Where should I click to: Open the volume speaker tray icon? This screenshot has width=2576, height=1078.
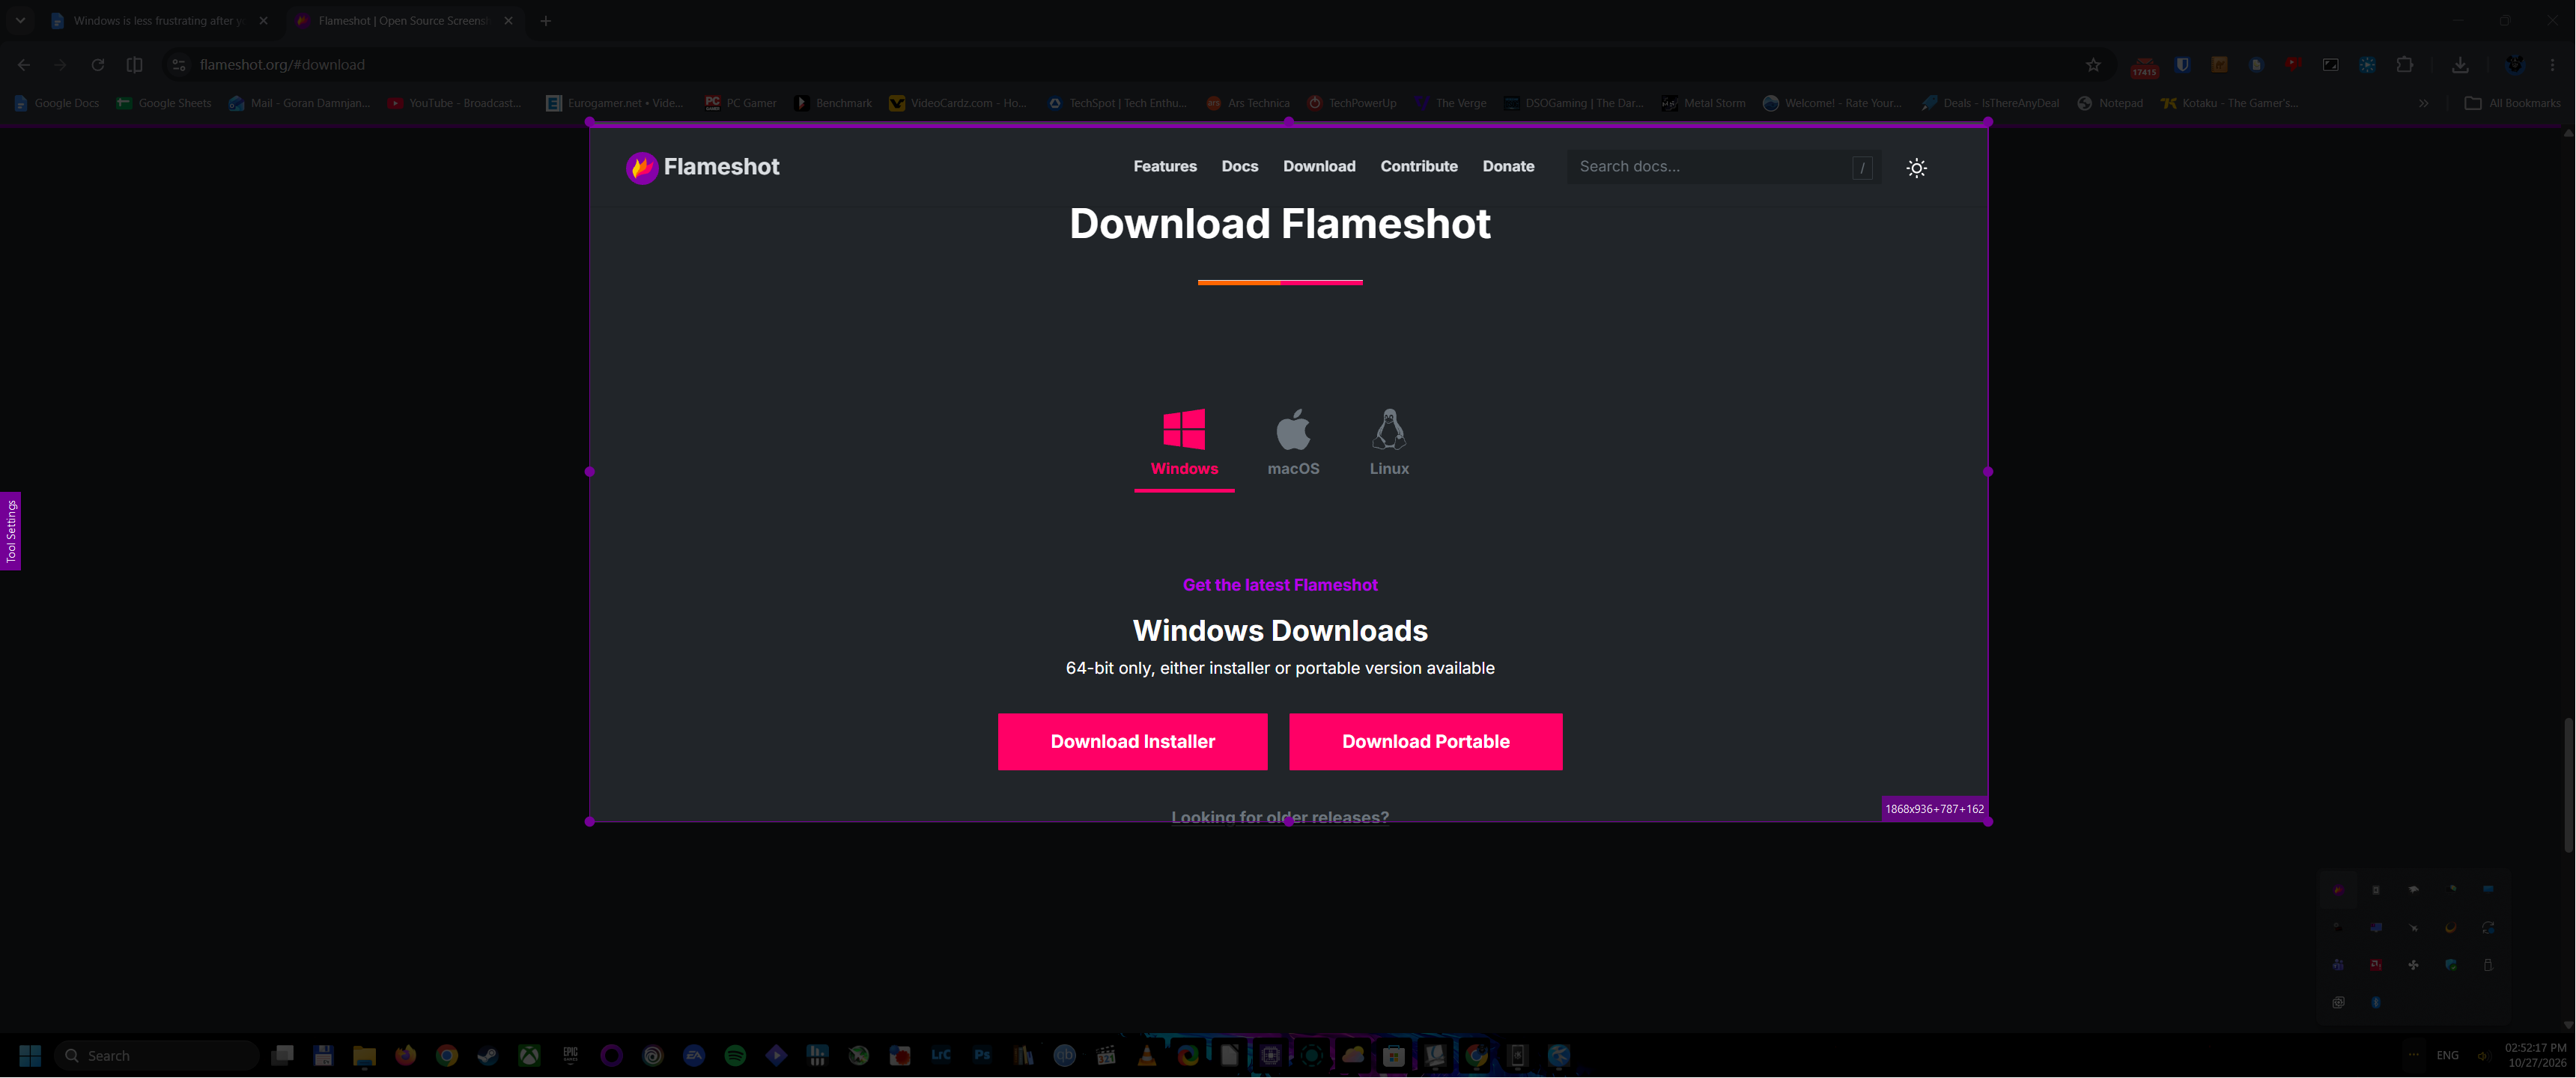(2483, 1056)
